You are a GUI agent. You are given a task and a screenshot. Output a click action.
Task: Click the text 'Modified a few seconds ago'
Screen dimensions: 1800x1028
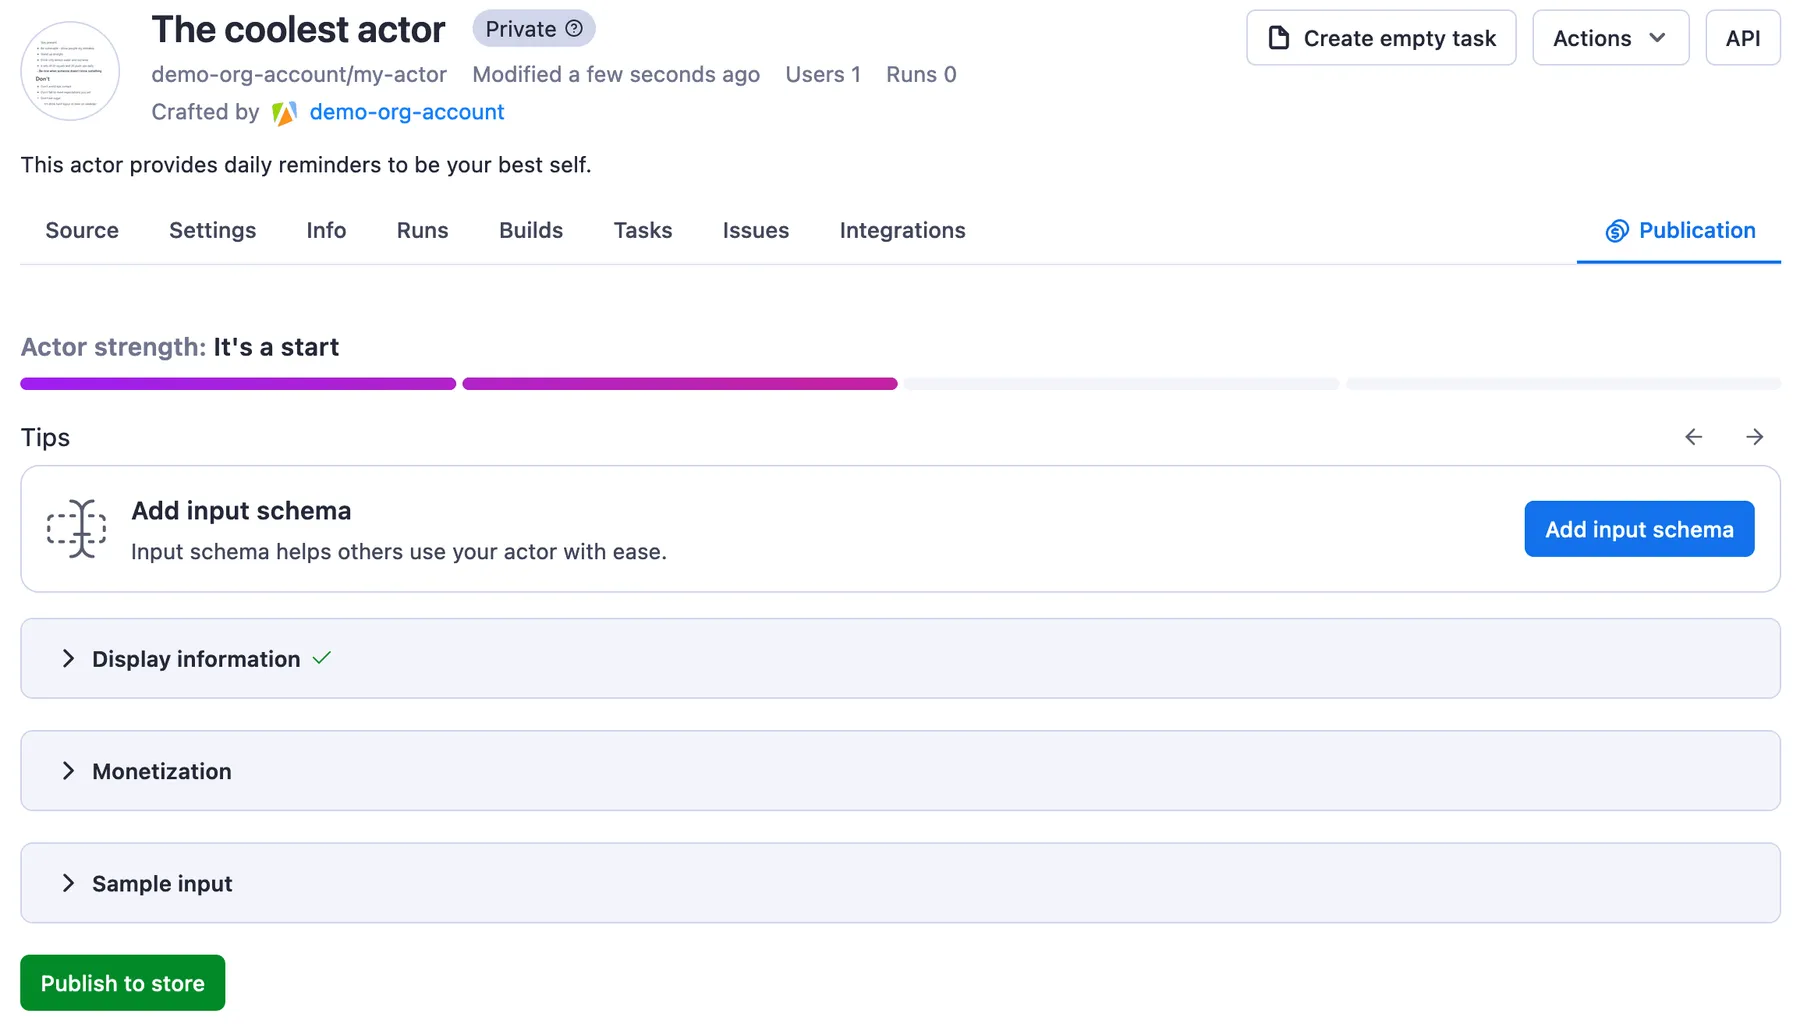point(616,74)
